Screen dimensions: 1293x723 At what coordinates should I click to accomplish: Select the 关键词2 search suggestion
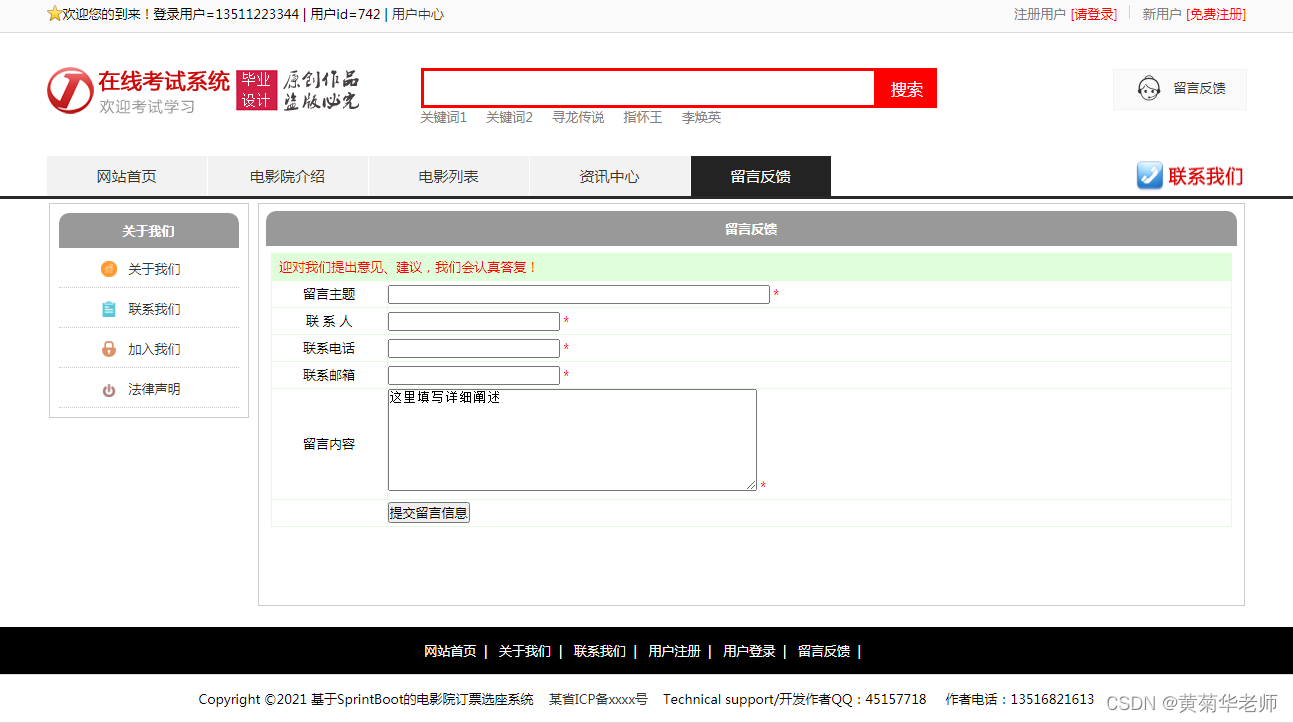click(510, 118)
